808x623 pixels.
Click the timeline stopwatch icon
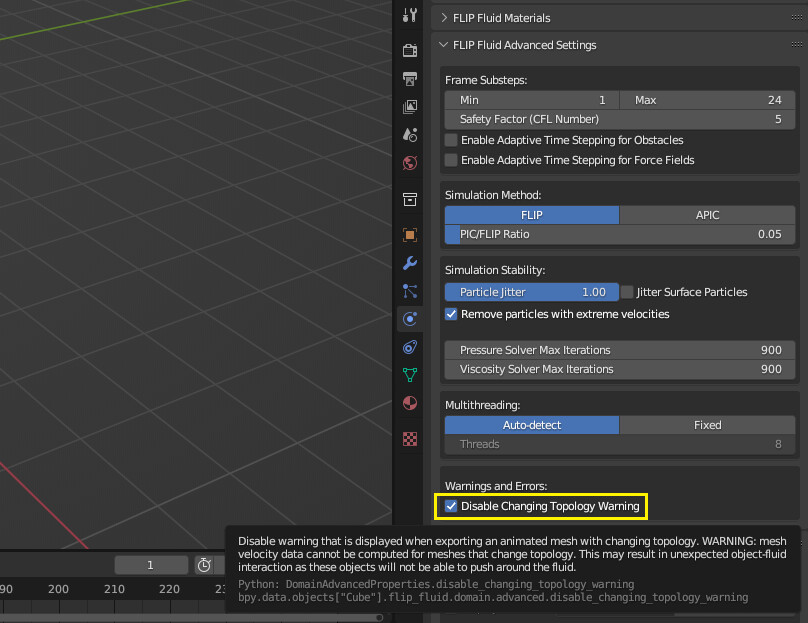point(204,565)
